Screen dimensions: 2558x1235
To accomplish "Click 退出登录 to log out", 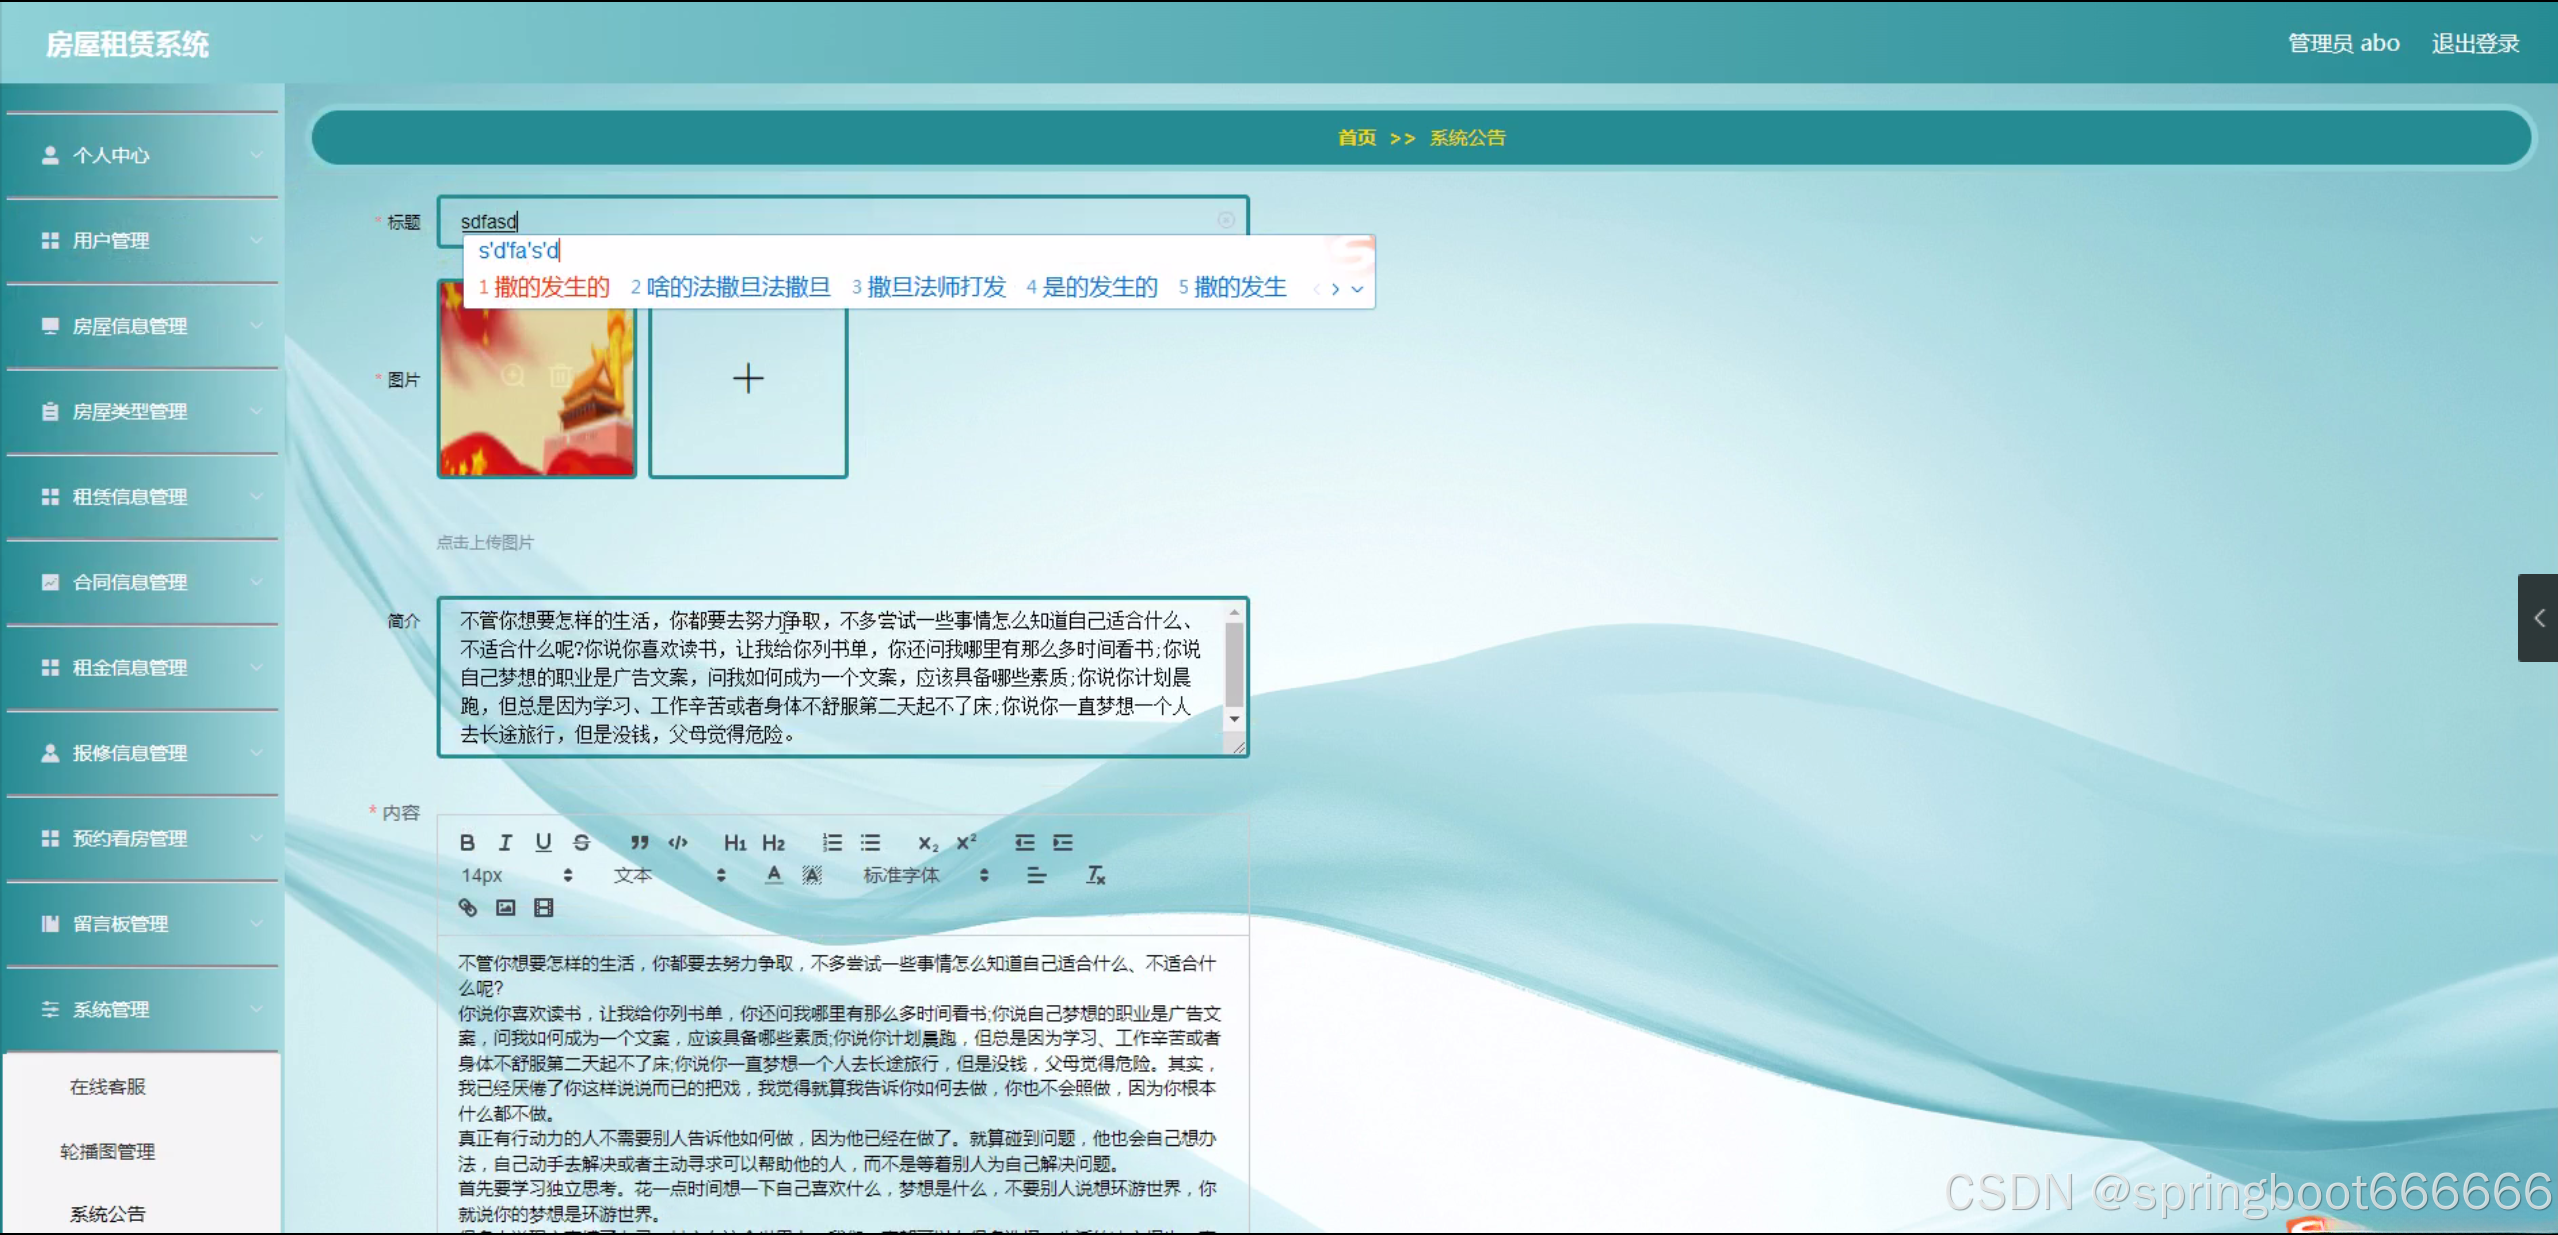I will [2475, 44].
